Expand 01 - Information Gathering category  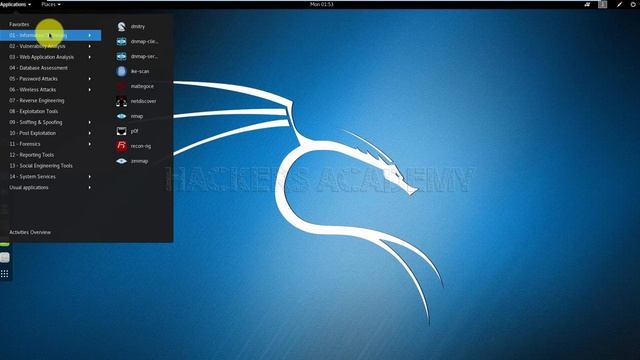coord(51,36)
